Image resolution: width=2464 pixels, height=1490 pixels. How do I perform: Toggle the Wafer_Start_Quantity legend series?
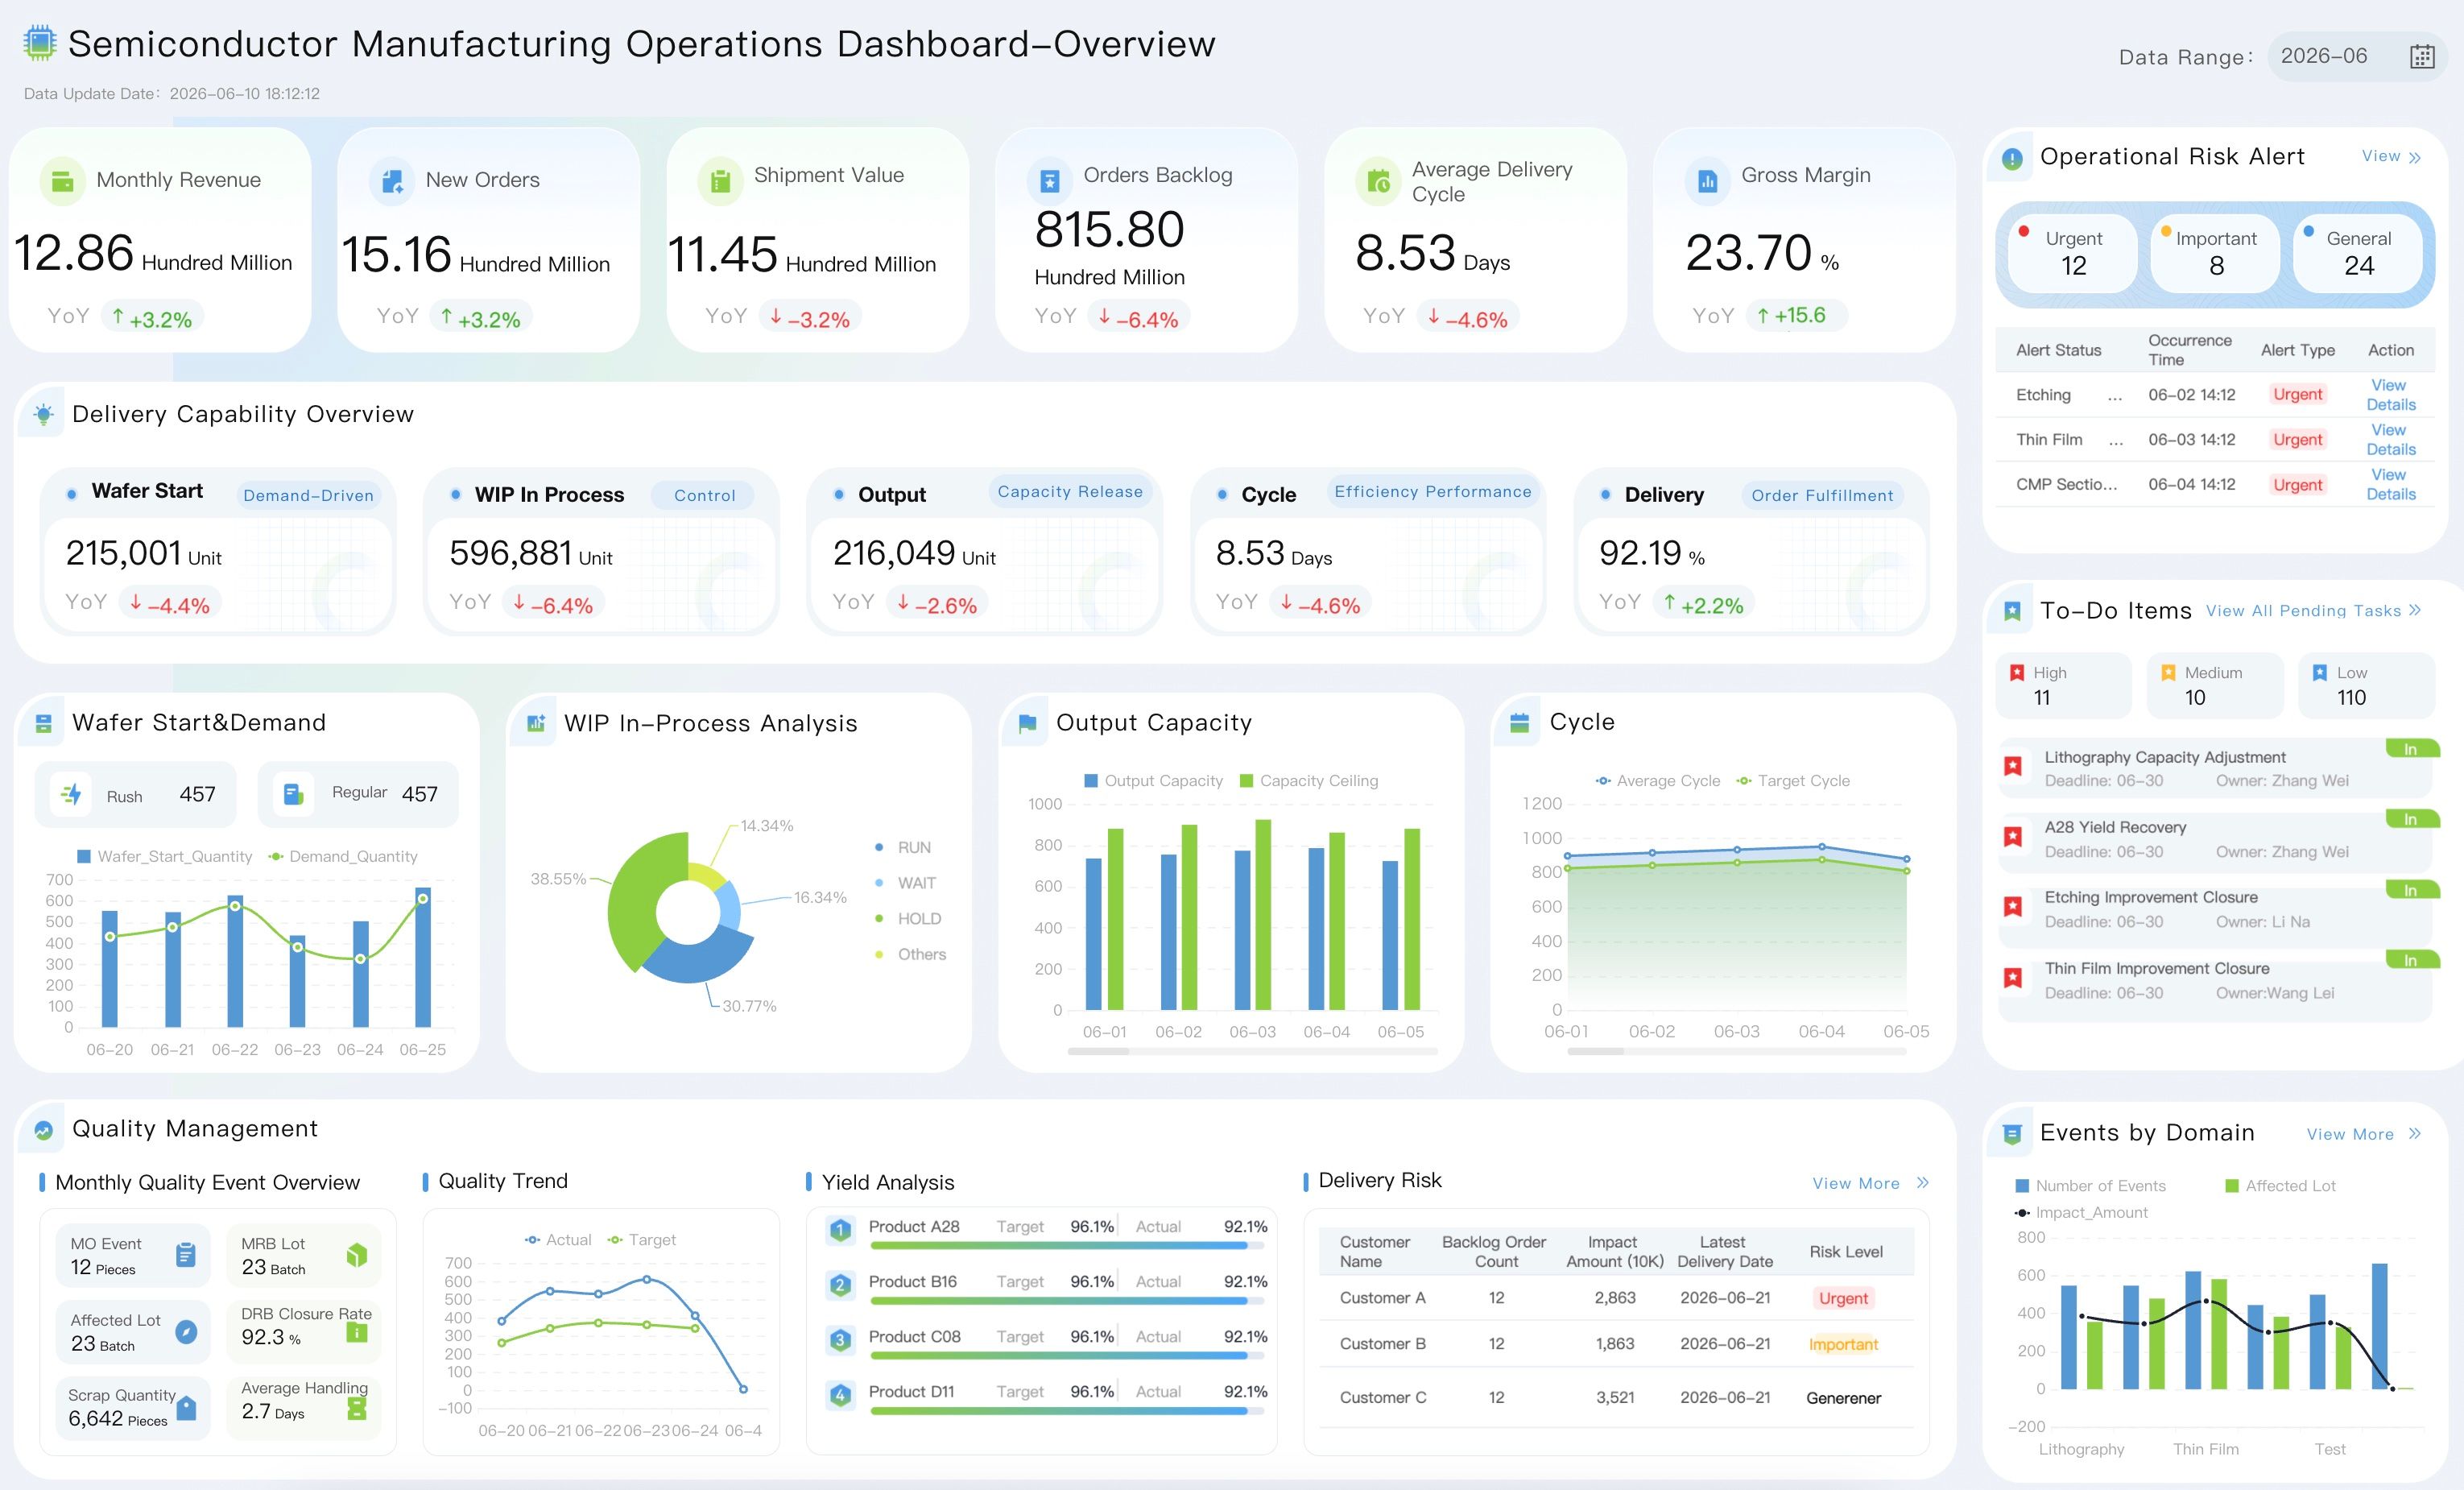164,856
